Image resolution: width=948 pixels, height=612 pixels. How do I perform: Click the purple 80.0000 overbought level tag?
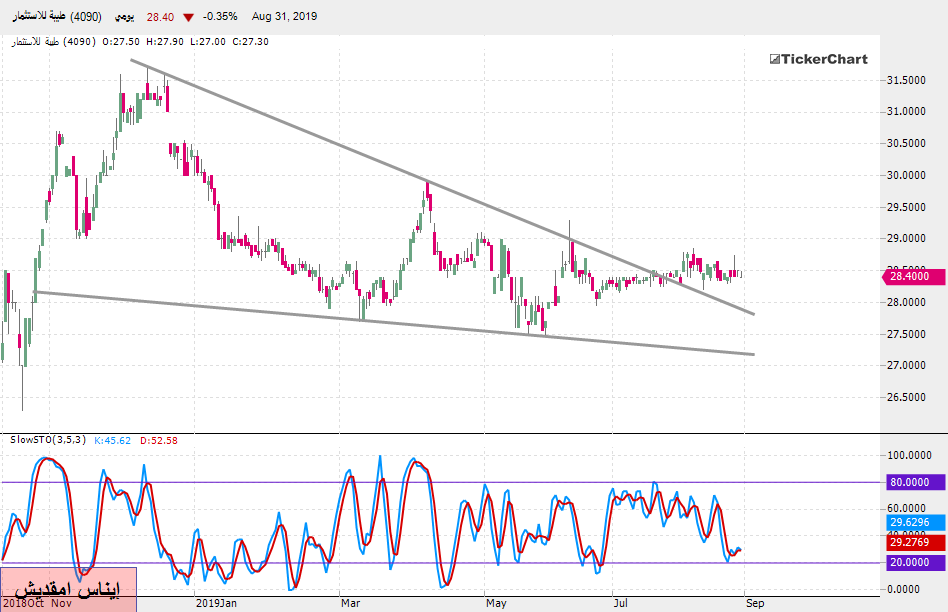coord(910,482)
